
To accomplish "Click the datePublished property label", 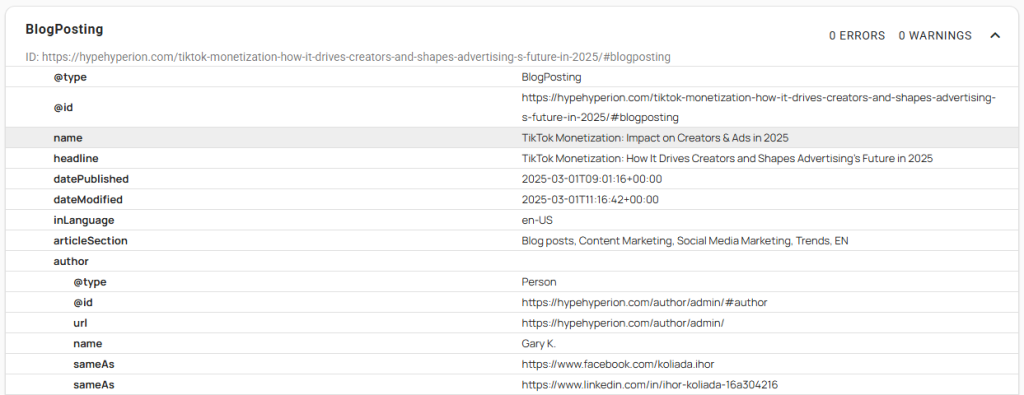I will click(91, 179).
